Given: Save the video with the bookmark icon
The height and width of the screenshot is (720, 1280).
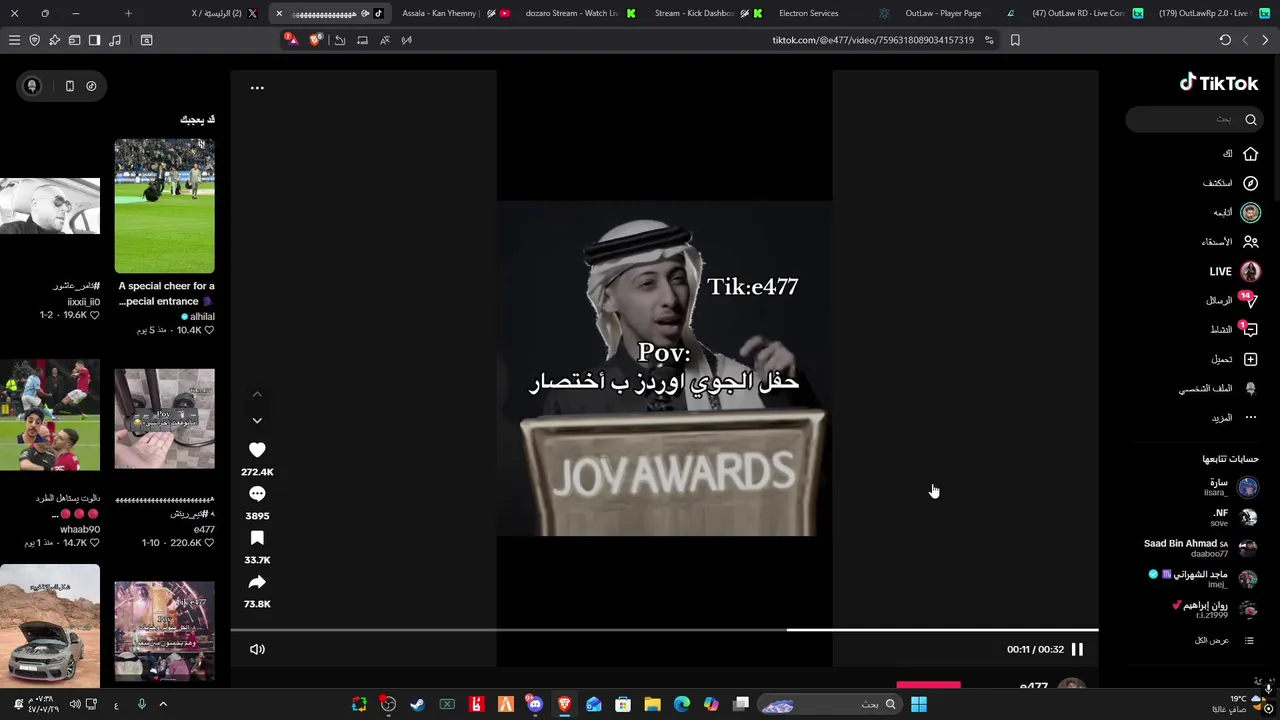Looking at the screenshot, I should click(257, 538).
